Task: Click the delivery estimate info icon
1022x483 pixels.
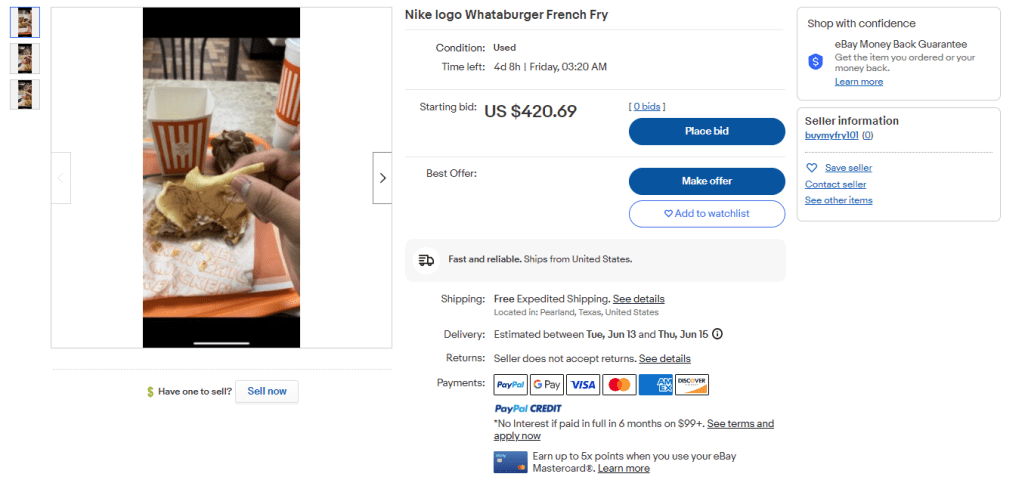Action: pyautogui.click(x=717, y=334)
